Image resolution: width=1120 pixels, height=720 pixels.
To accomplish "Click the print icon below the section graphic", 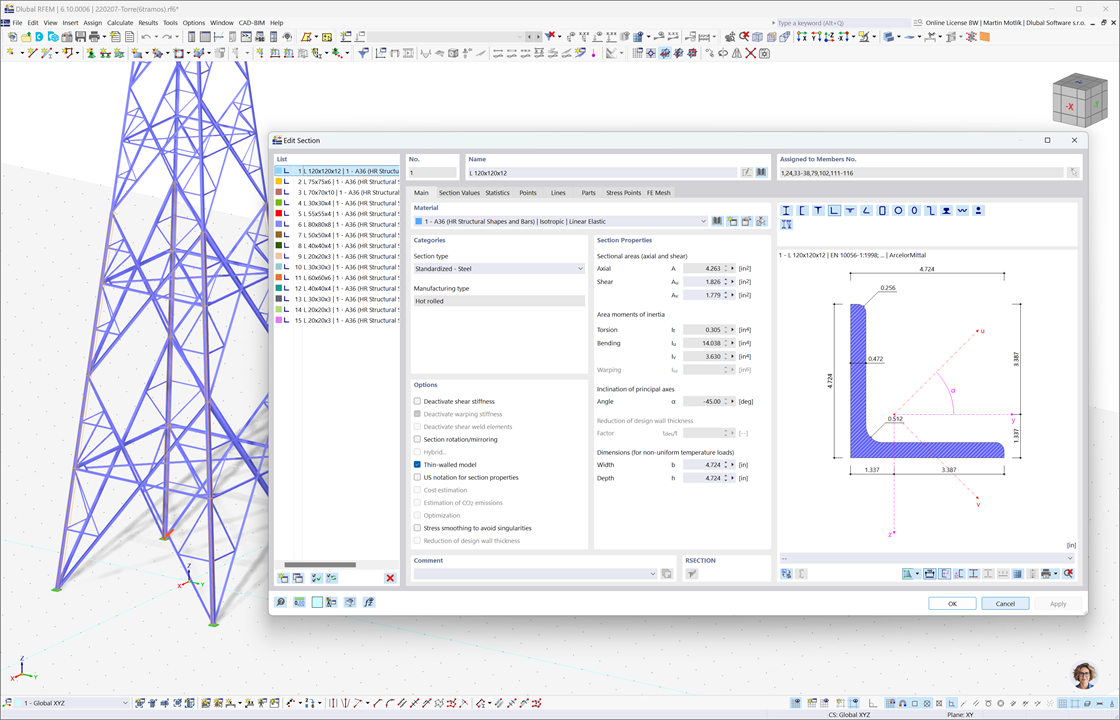I will (x=1046, y=573).
